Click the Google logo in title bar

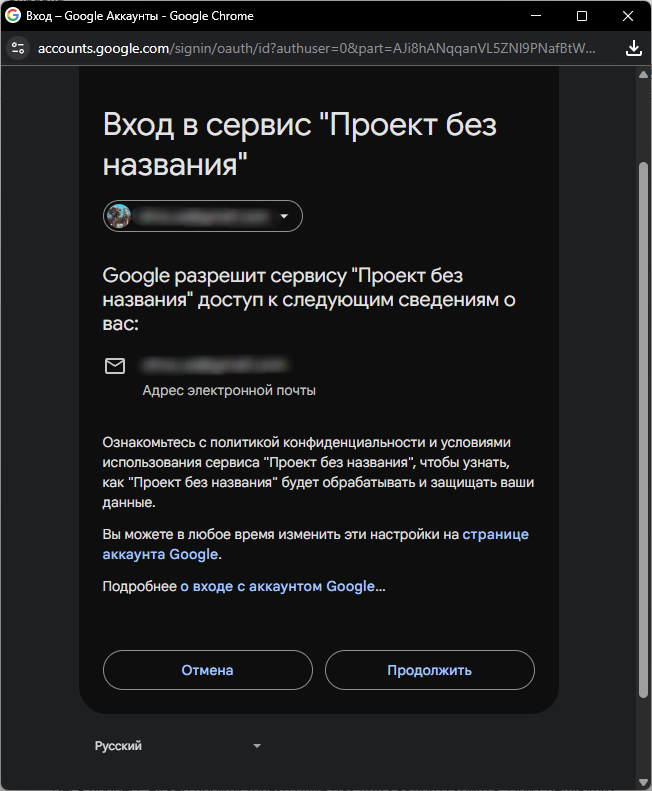coord(13,15)
